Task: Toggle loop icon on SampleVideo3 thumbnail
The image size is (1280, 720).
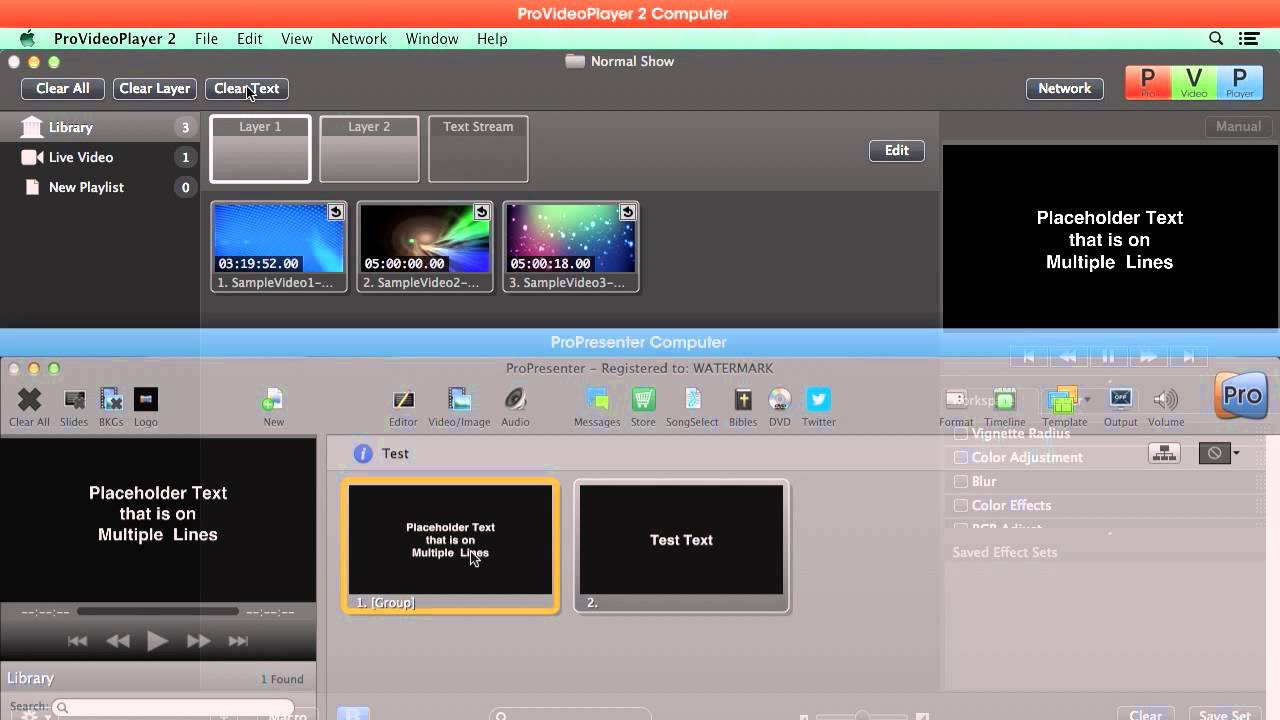Action: [x=627, y=212]
